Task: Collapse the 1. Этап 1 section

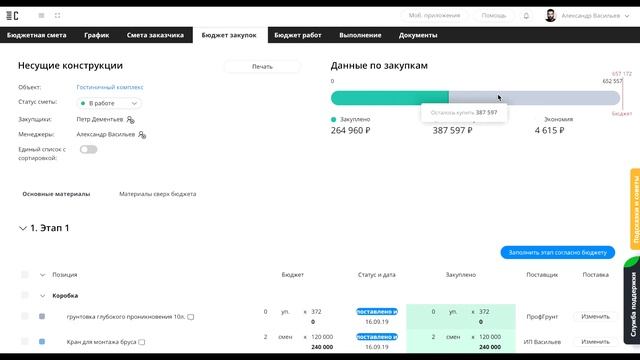Action: pos(23,228)
